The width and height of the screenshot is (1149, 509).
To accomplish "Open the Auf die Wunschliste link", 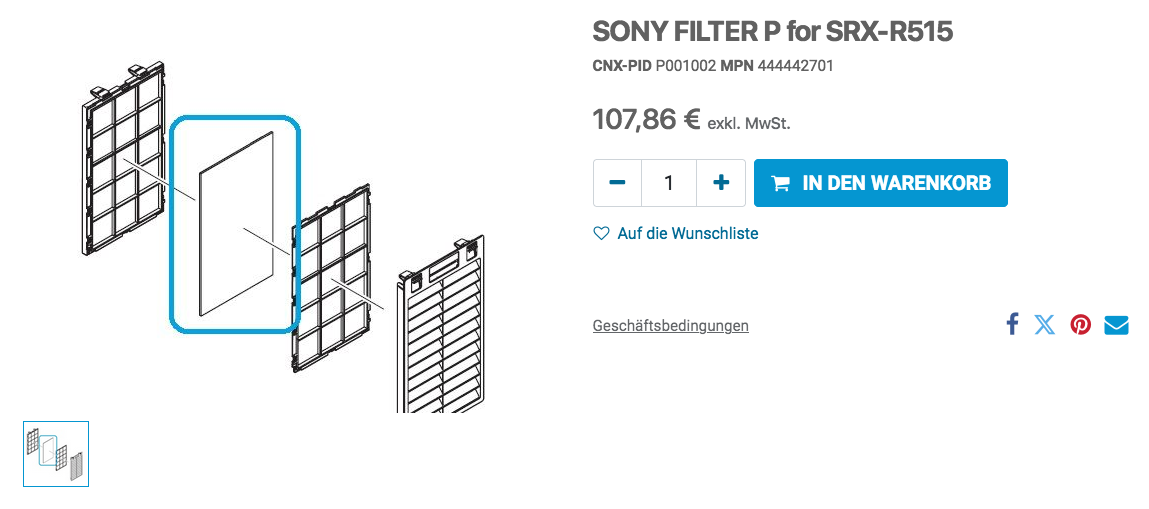I will click(x=688, y=234).
